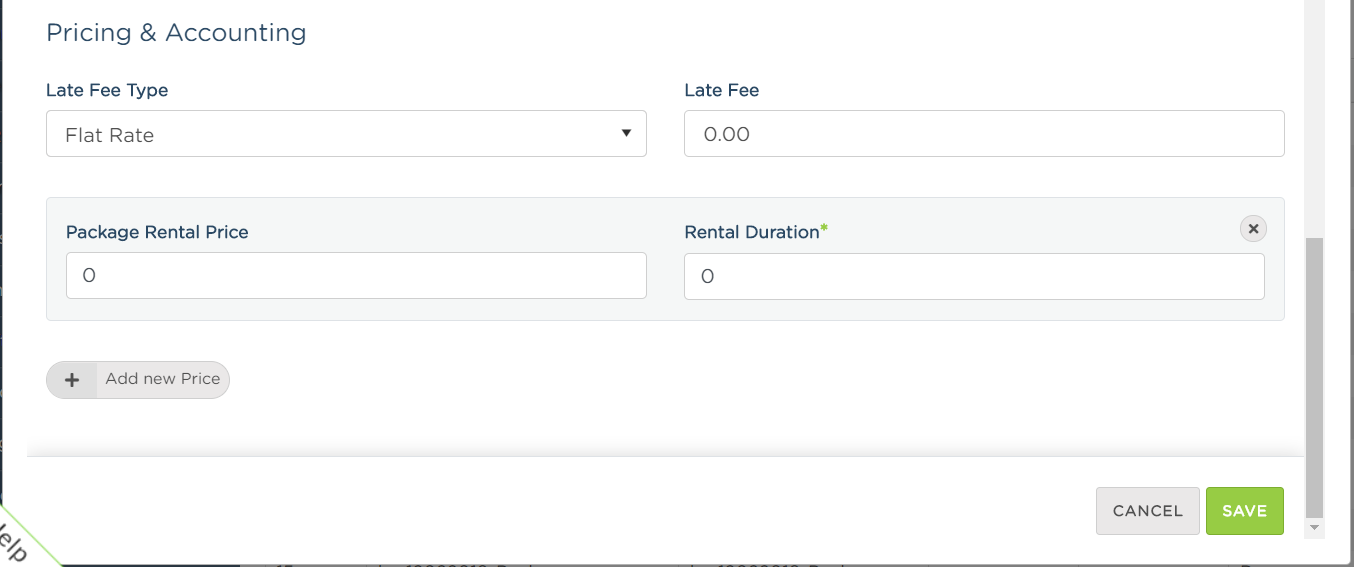Click the Late Fee field label

pos(722,90)
